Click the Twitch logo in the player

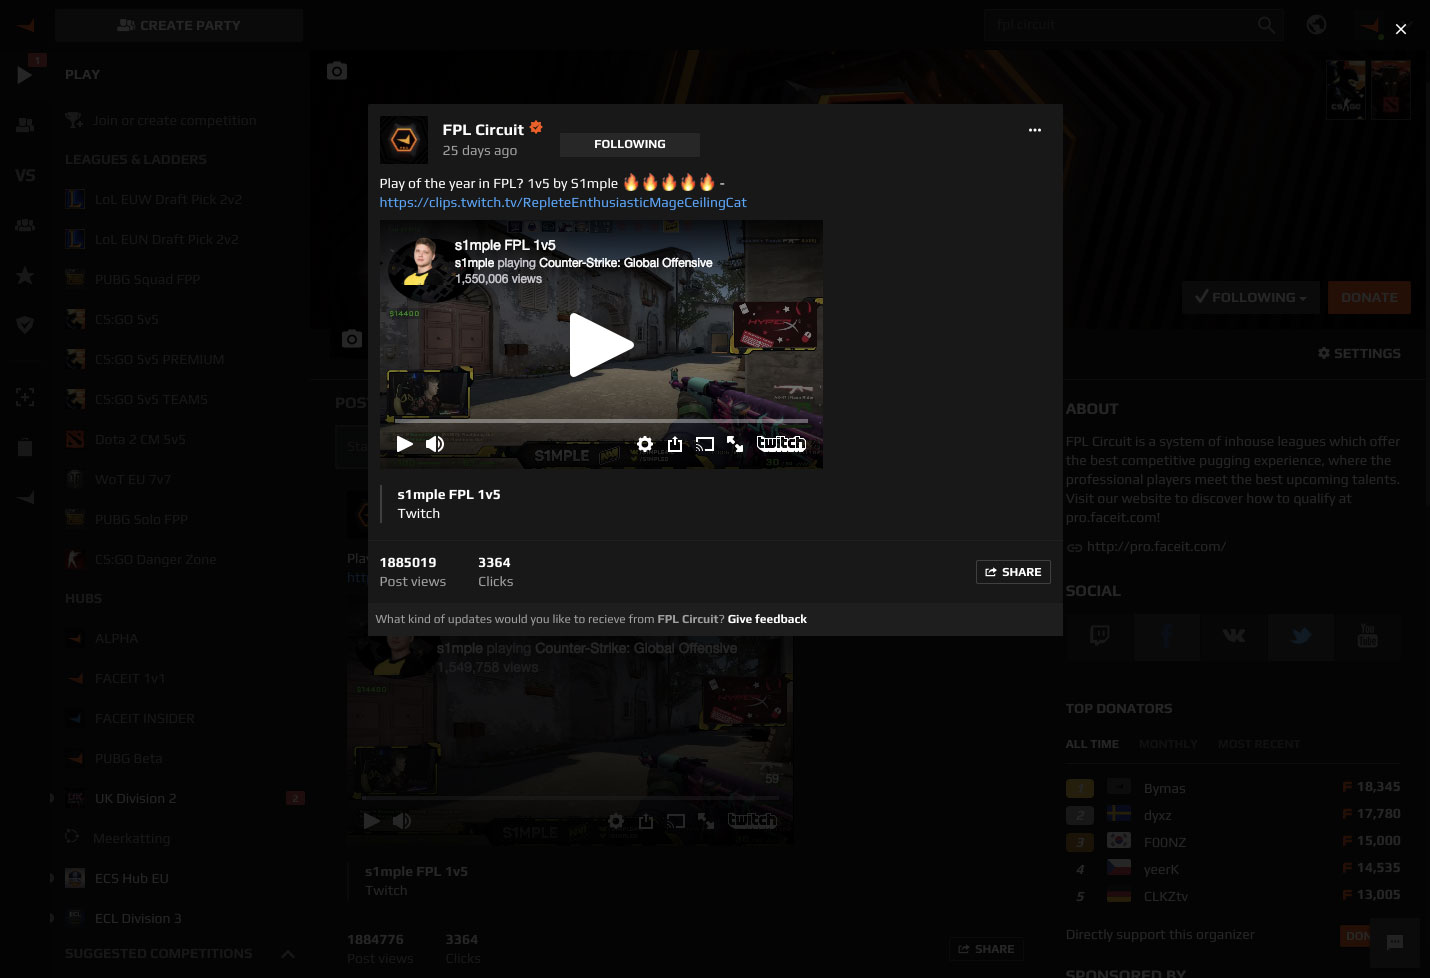pyautogui.click(x=781, y=443)
